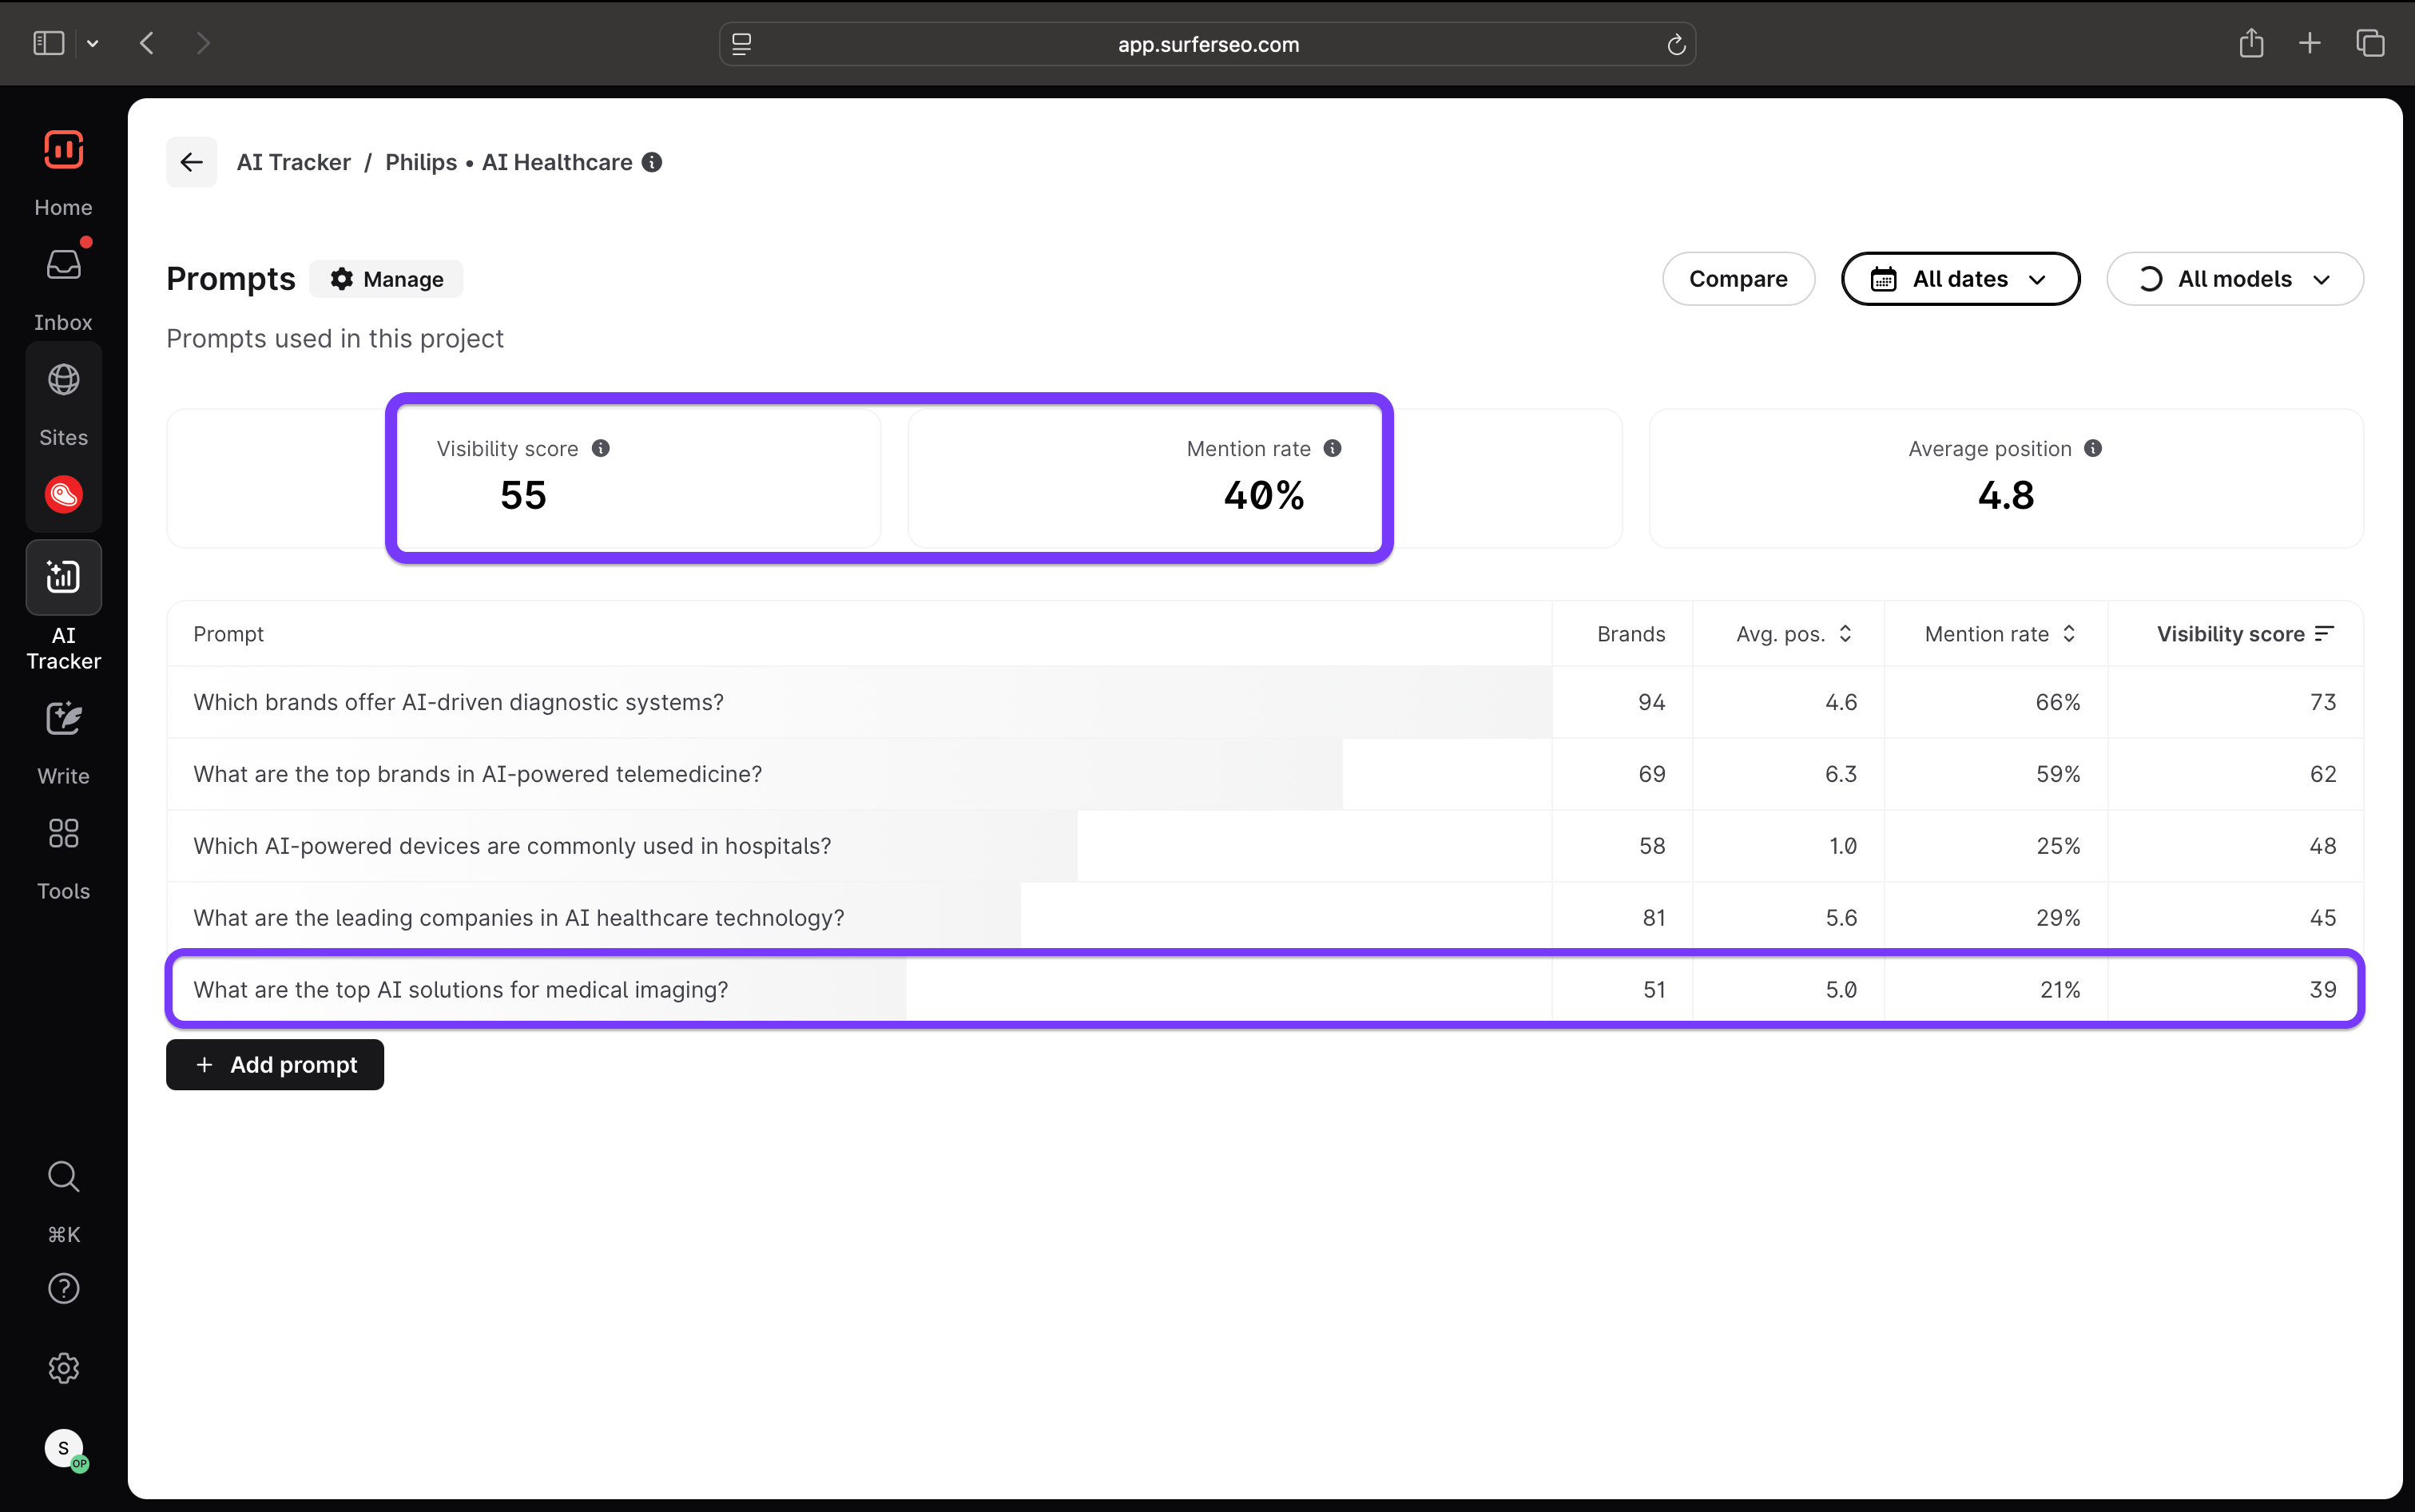Open the Write feather icon
The height and width of the screenshot is (1512, 2415).
63,719
